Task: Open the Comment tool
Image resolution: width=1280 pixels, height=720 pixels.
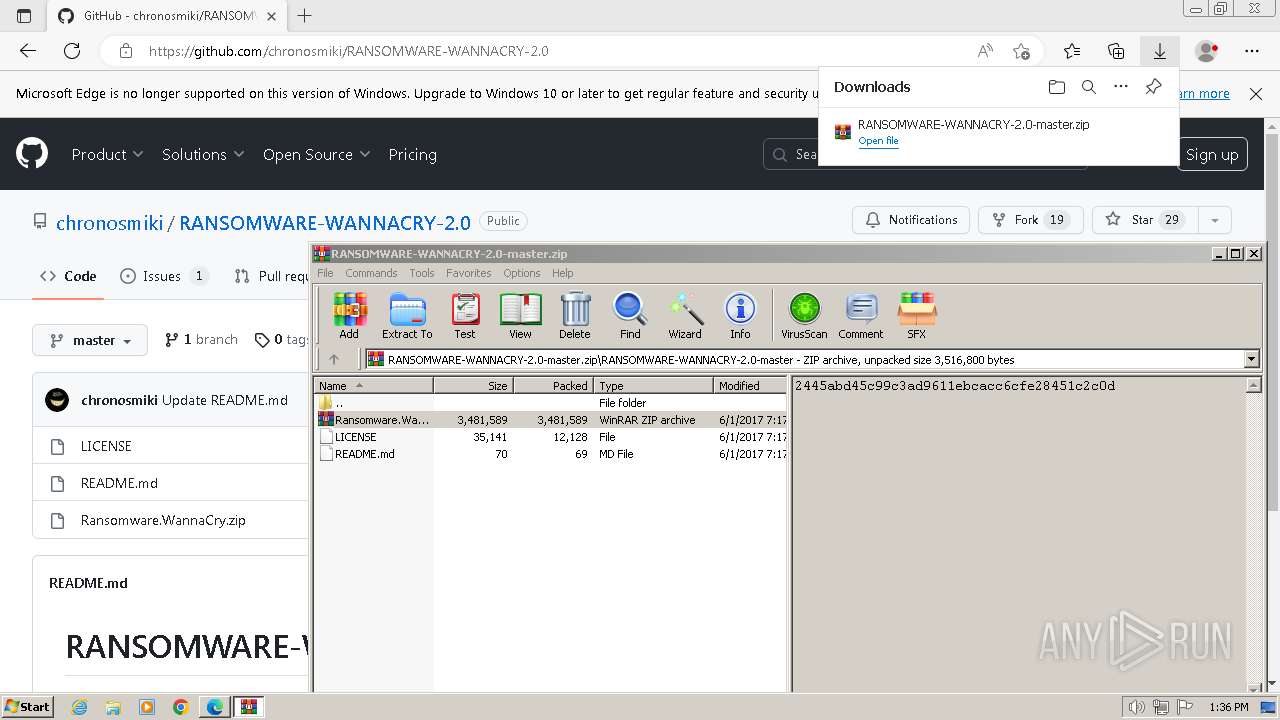Action: coord(861,316)
